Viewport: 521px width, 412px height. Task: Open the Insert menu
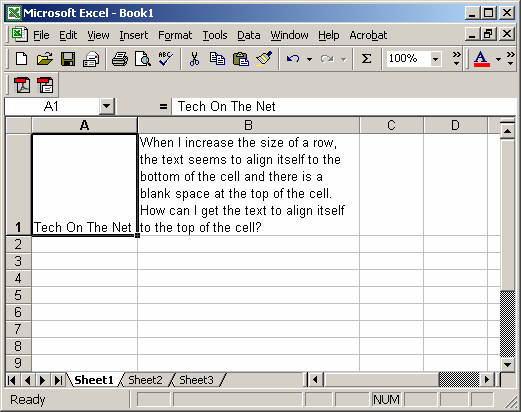coord(134,35)
